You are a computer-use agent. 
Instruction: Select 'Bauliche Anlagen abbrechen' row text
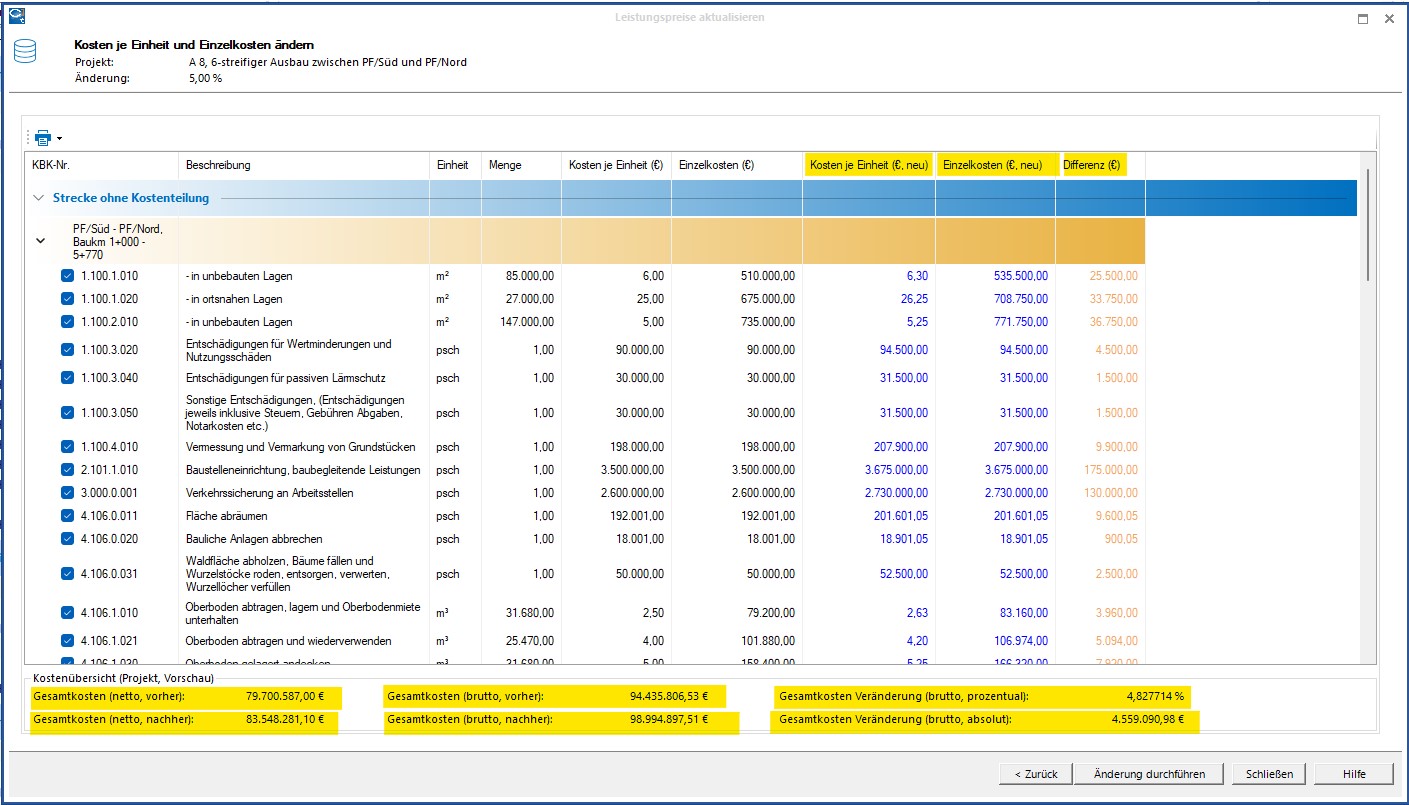254,539
